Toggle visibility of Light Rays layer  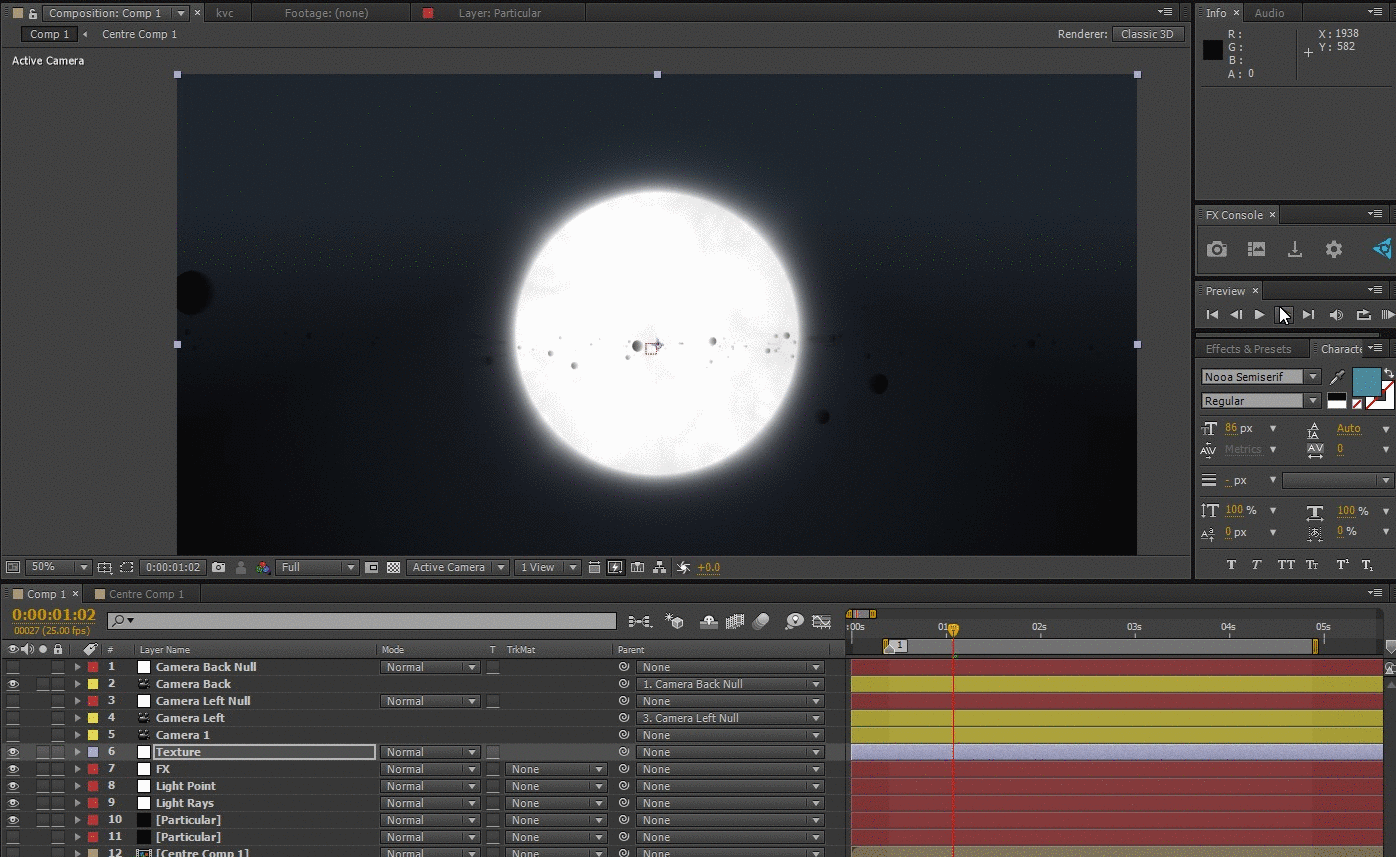[x=13, y=803]
